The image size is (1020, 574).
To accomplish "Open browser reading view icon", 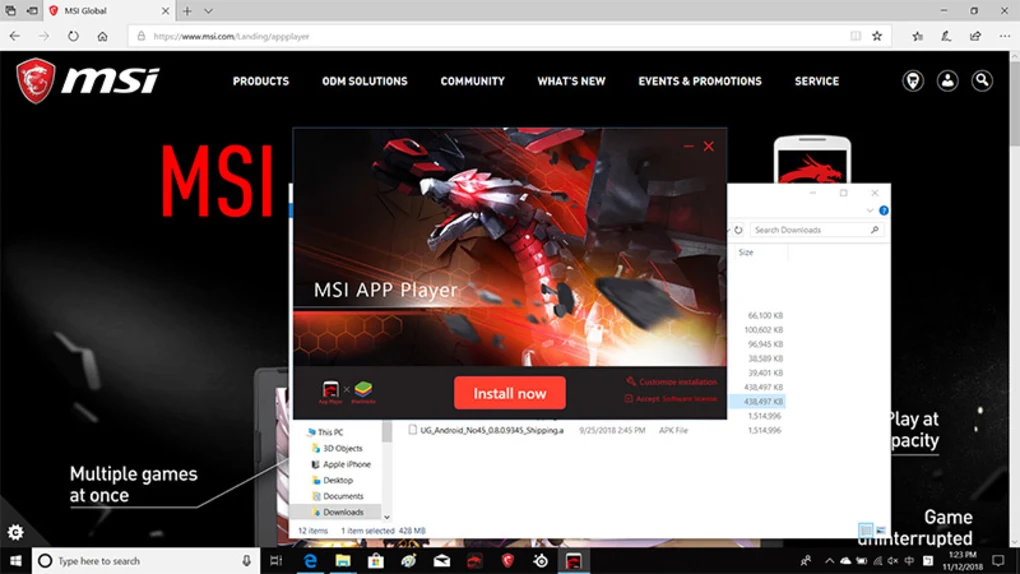I will [855, 36].
